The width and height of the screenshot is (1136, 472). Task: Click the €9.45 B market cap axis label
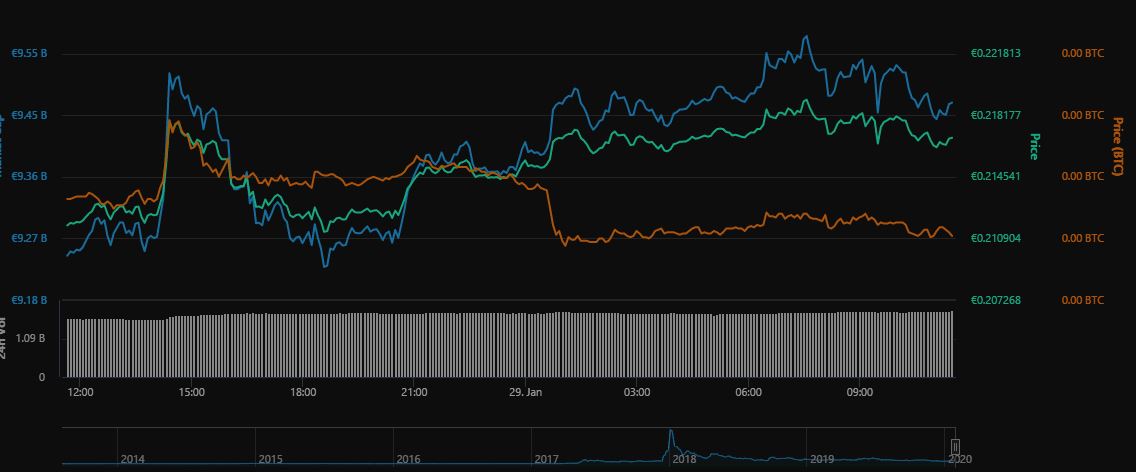click(29, 115)
